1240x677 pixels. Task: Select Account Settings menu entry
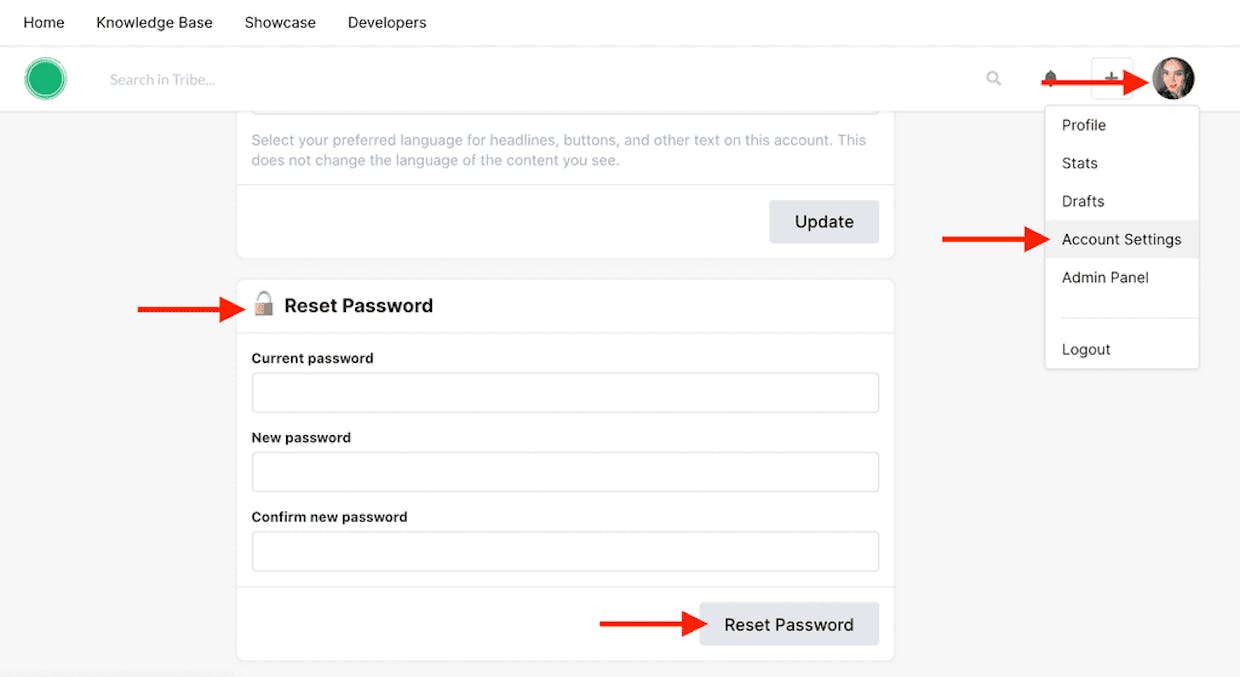point(1121,239)
